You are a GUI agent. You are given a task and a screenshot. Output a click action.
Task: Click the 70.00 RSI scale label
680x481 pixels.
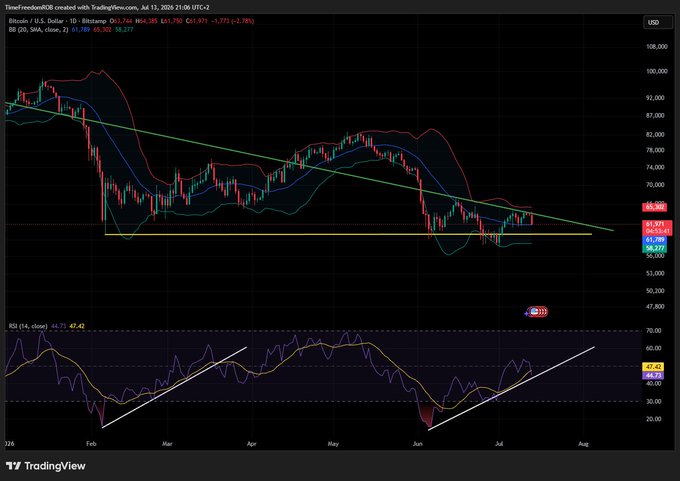pos(654,330)
